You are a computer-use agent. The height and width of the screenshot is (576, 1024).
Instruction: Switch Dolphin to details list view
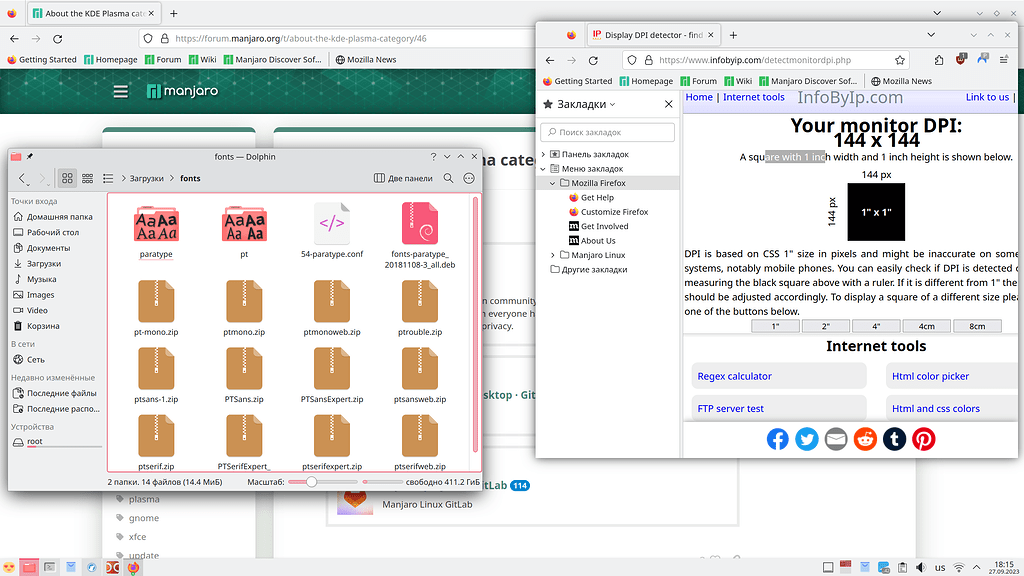pos(108,178)
